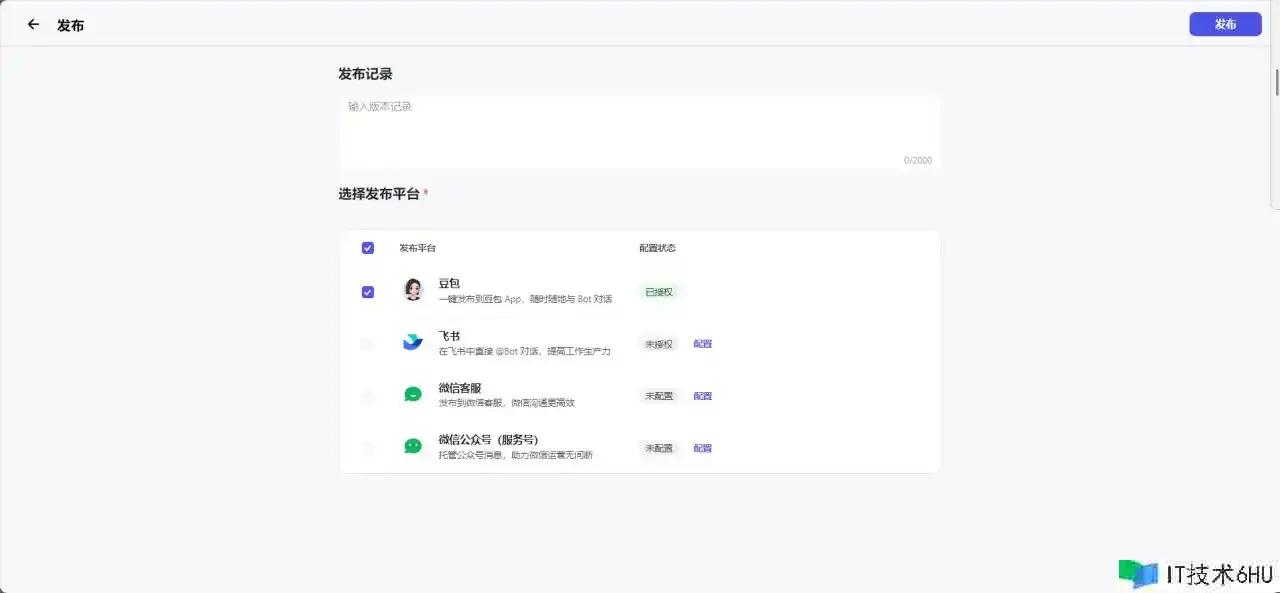Open the 配置 link for 飞书
1280x593 pixels.
tap(703, 344)
